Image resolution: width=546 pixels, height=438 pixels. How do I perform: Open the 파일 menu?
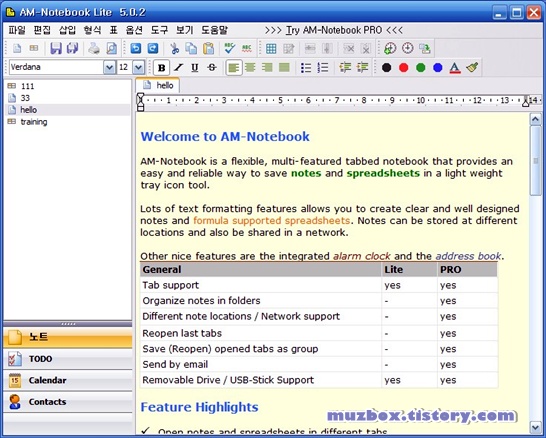point(17,30)
